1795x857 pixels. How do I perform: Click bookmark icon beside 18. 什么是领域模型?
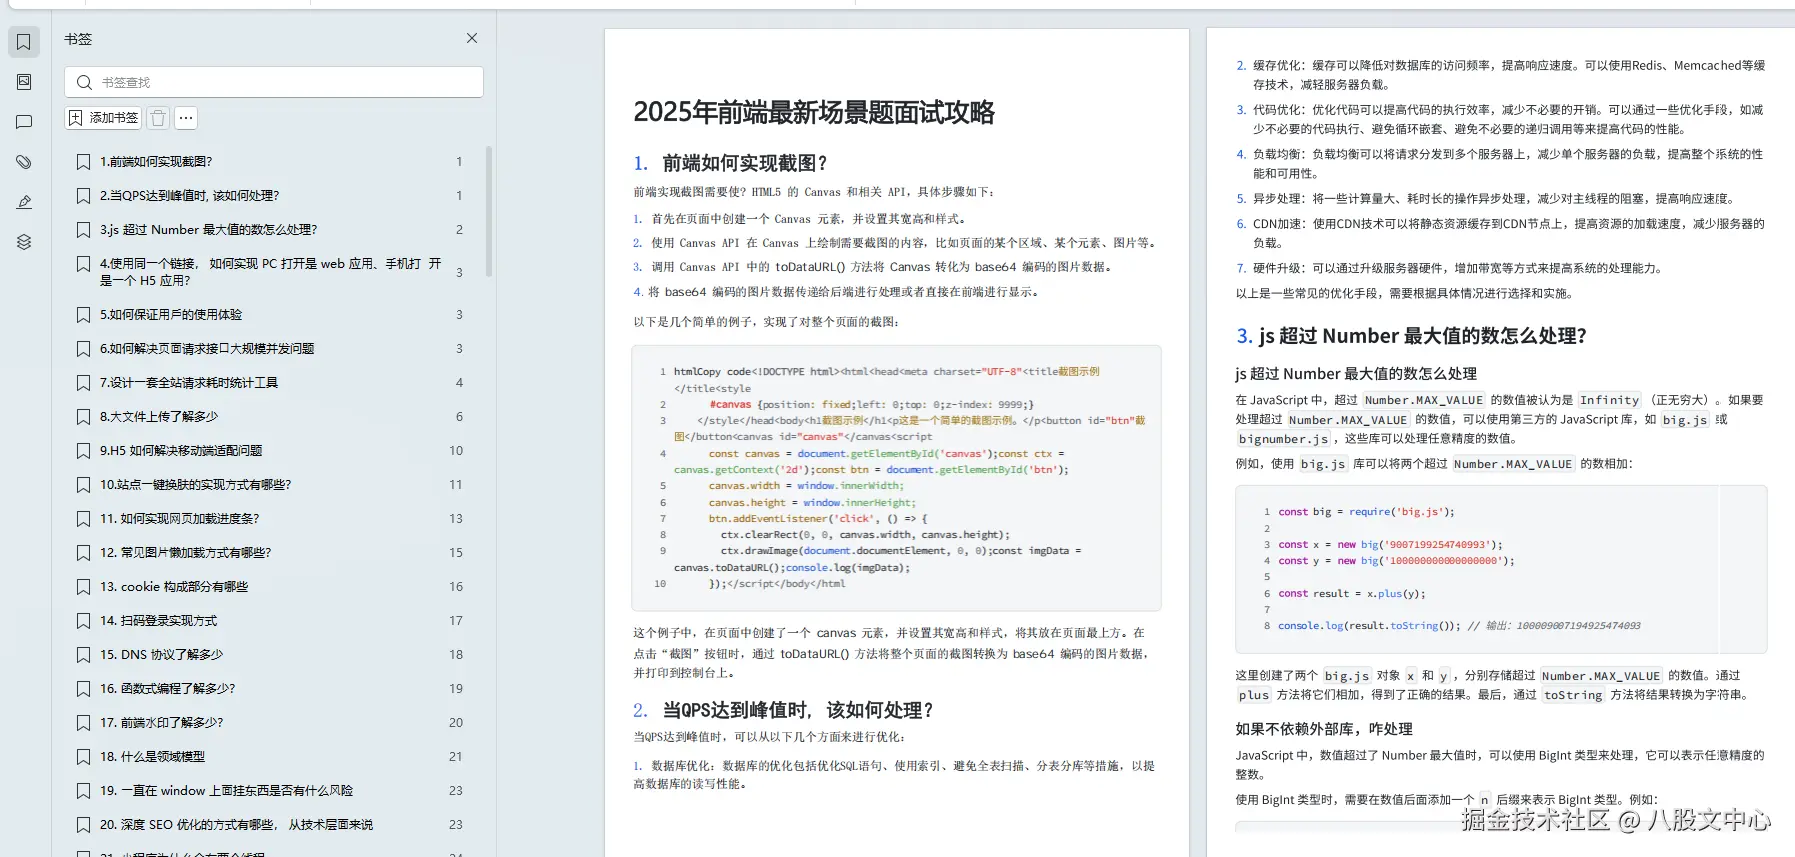tap(84, 757)
